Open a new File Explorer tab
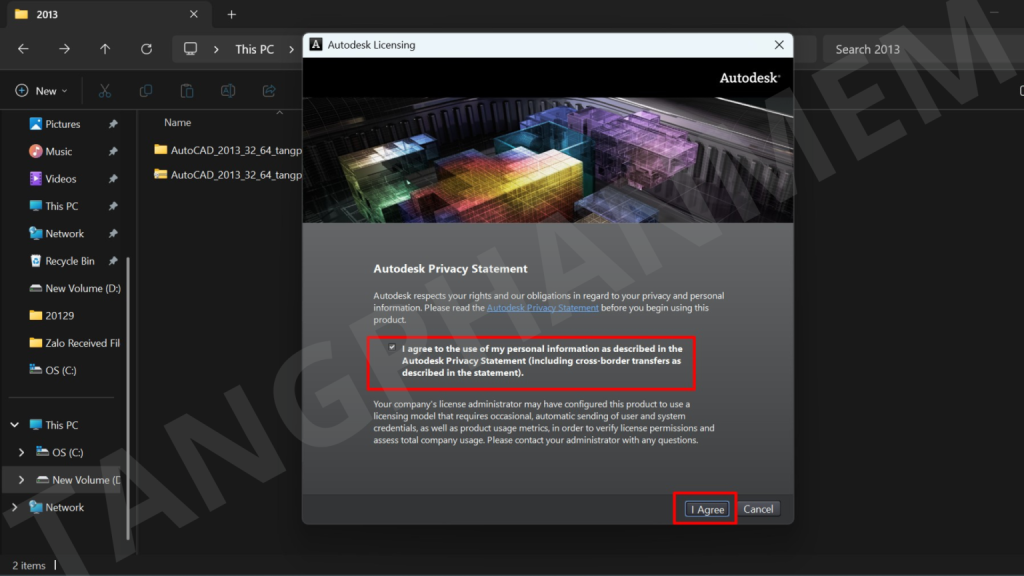 232,14
